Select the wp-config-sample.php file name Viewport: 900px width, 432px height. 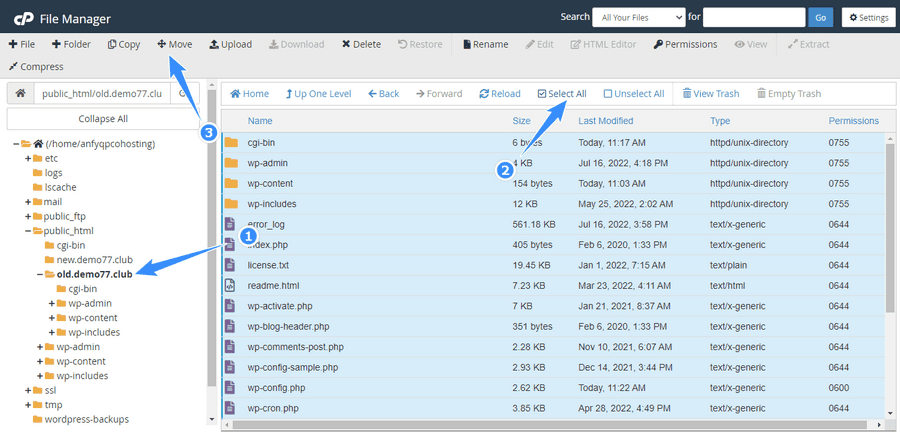coord(293,367)
